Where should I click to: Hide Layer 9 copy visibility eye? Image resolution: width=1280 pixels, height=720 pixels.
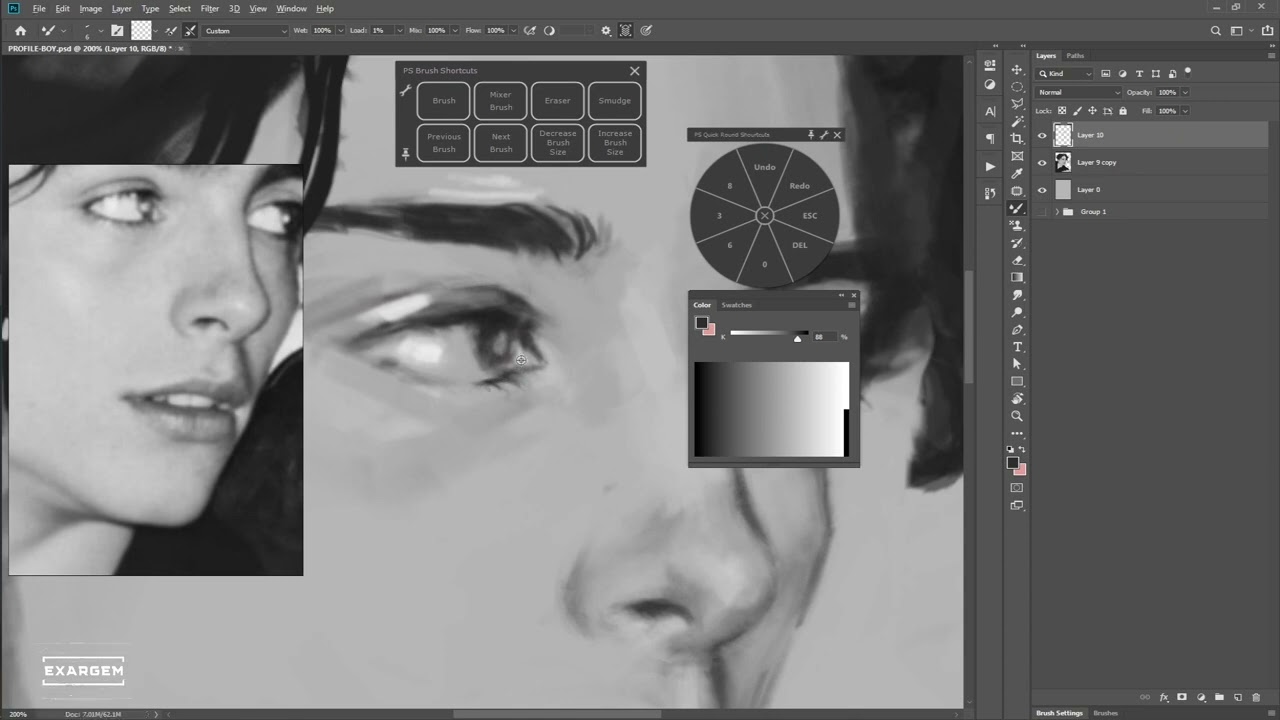pos(1042,162)
